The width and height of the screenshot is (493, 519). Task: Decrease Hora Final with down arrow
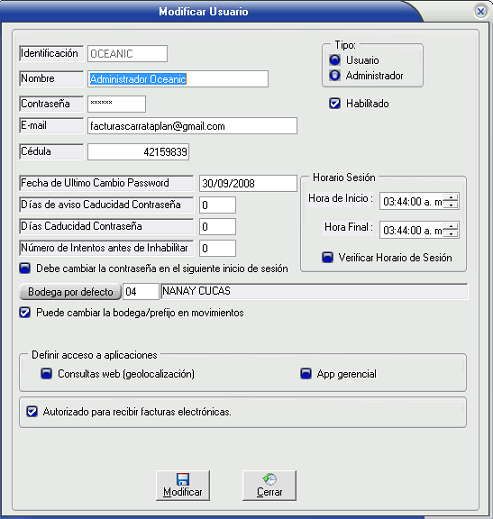pyautogui.click(x=451, y=234)
